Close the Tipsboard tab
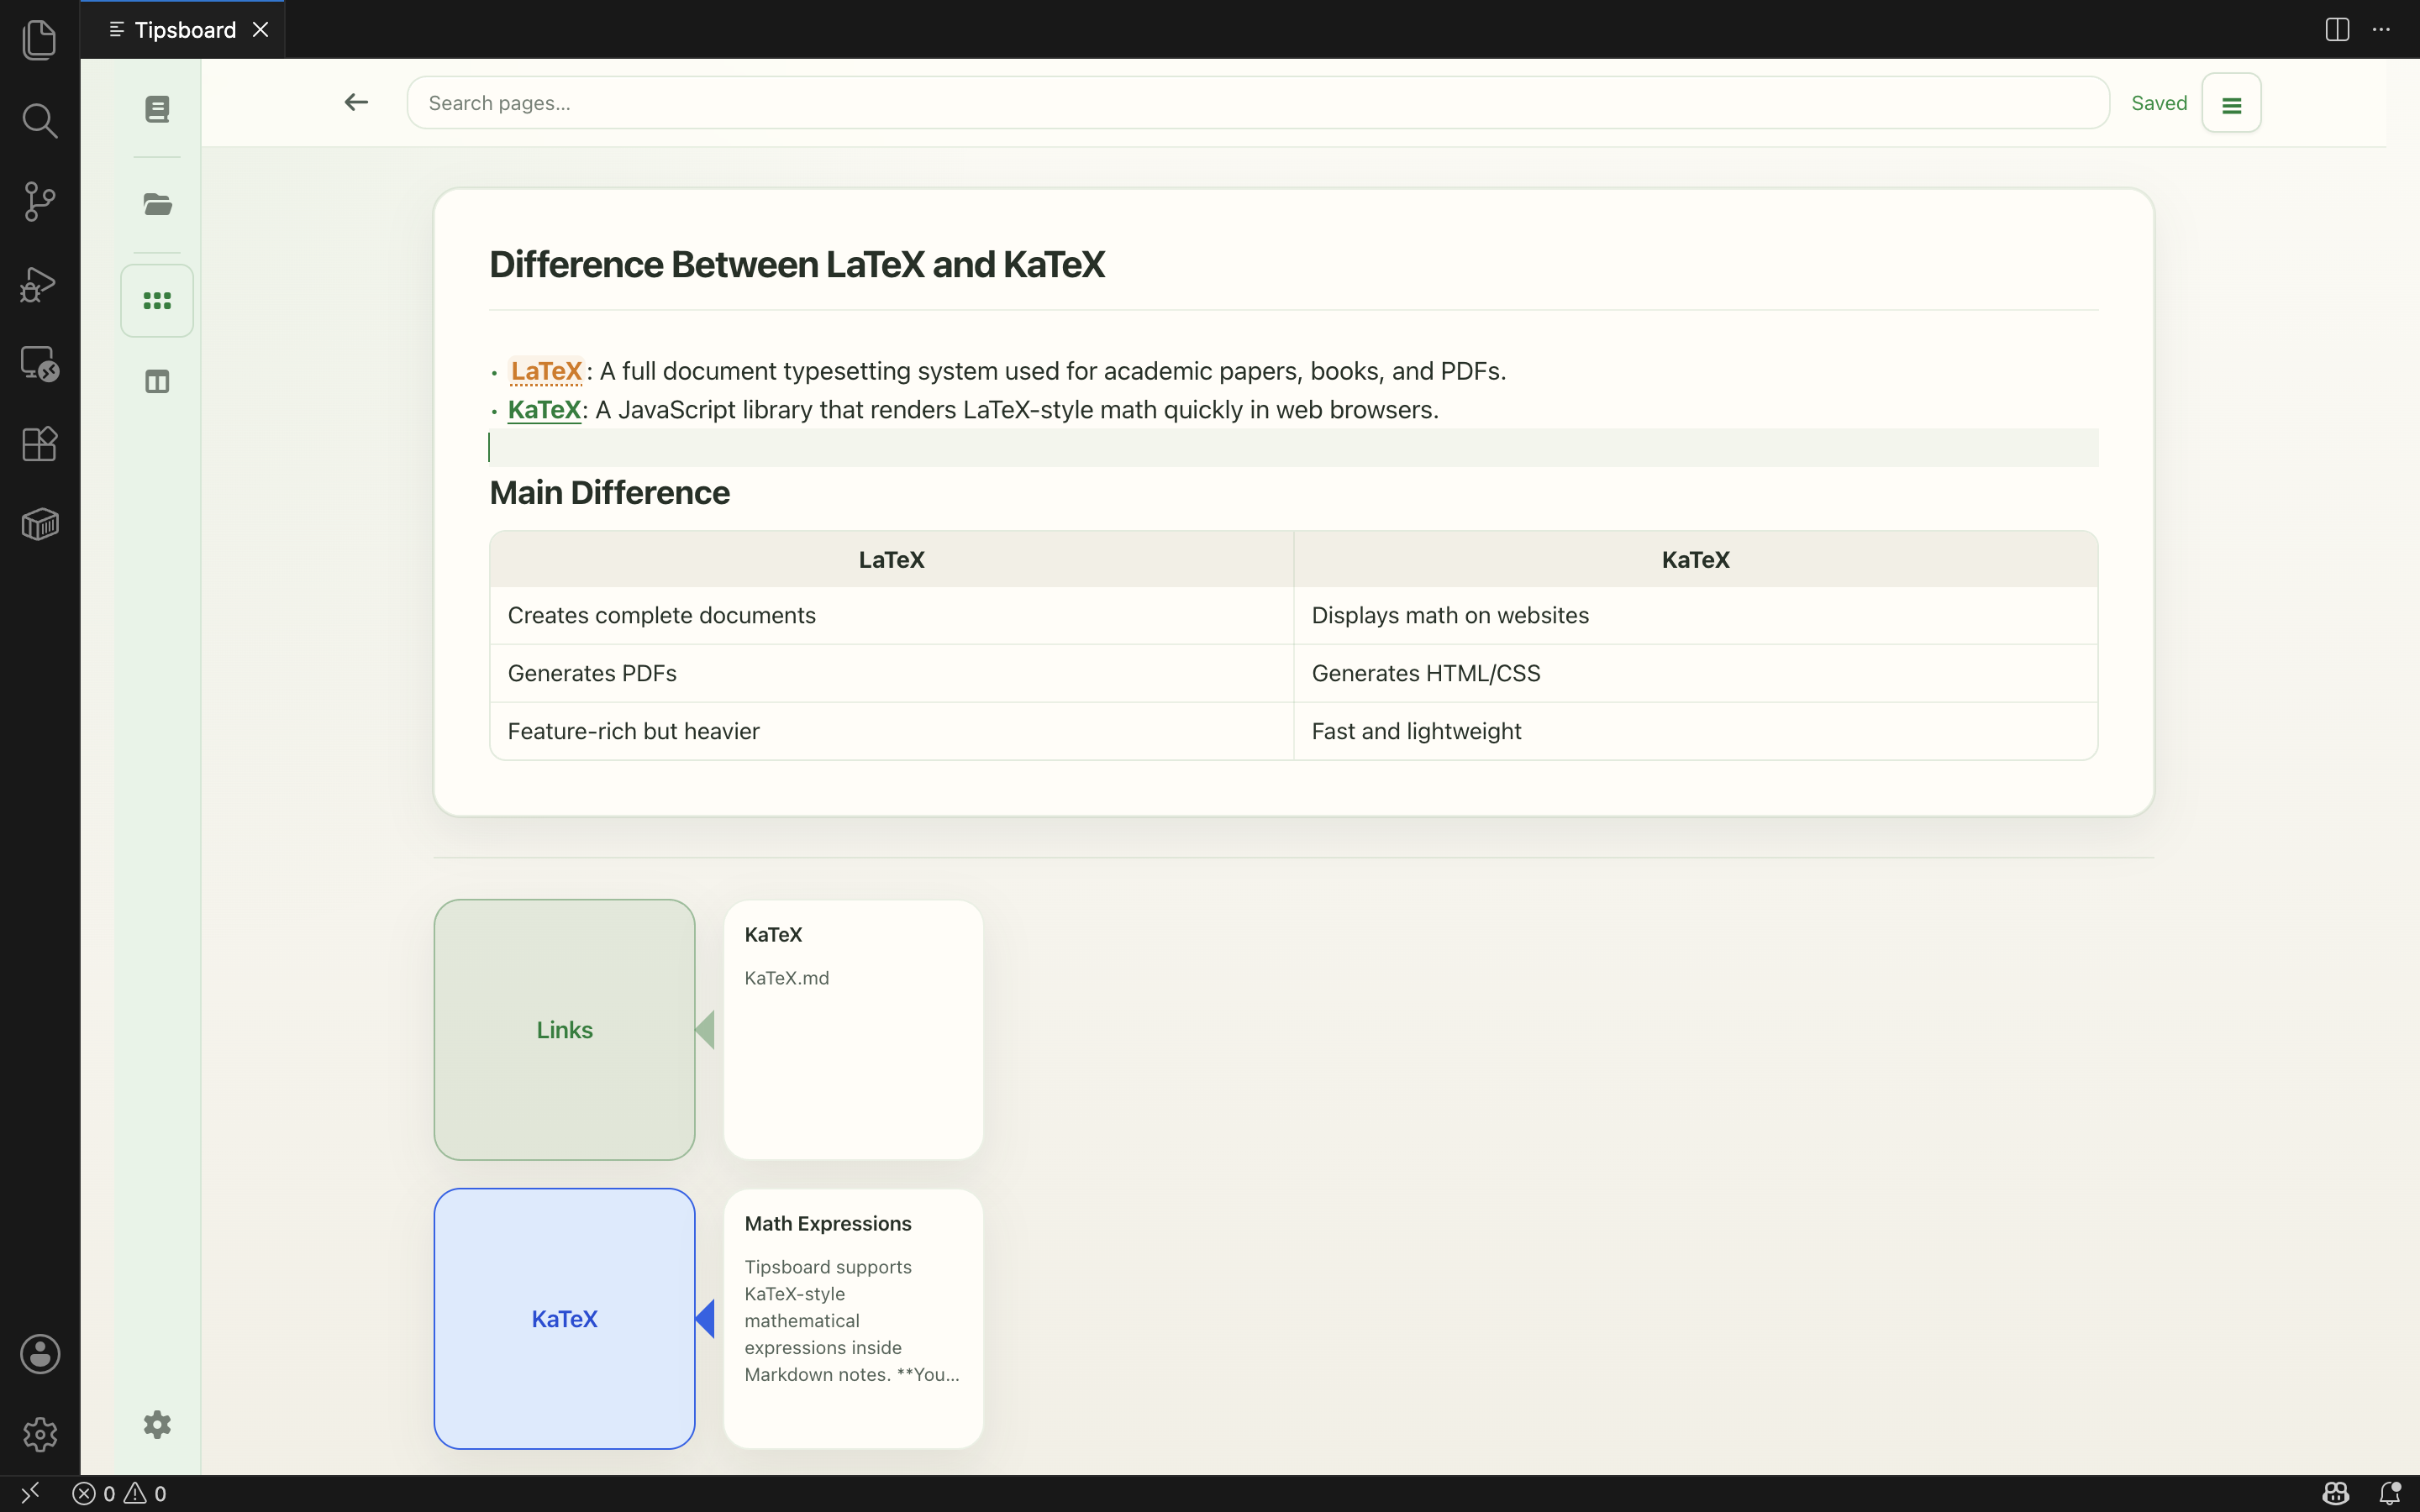 pos(261,30)
